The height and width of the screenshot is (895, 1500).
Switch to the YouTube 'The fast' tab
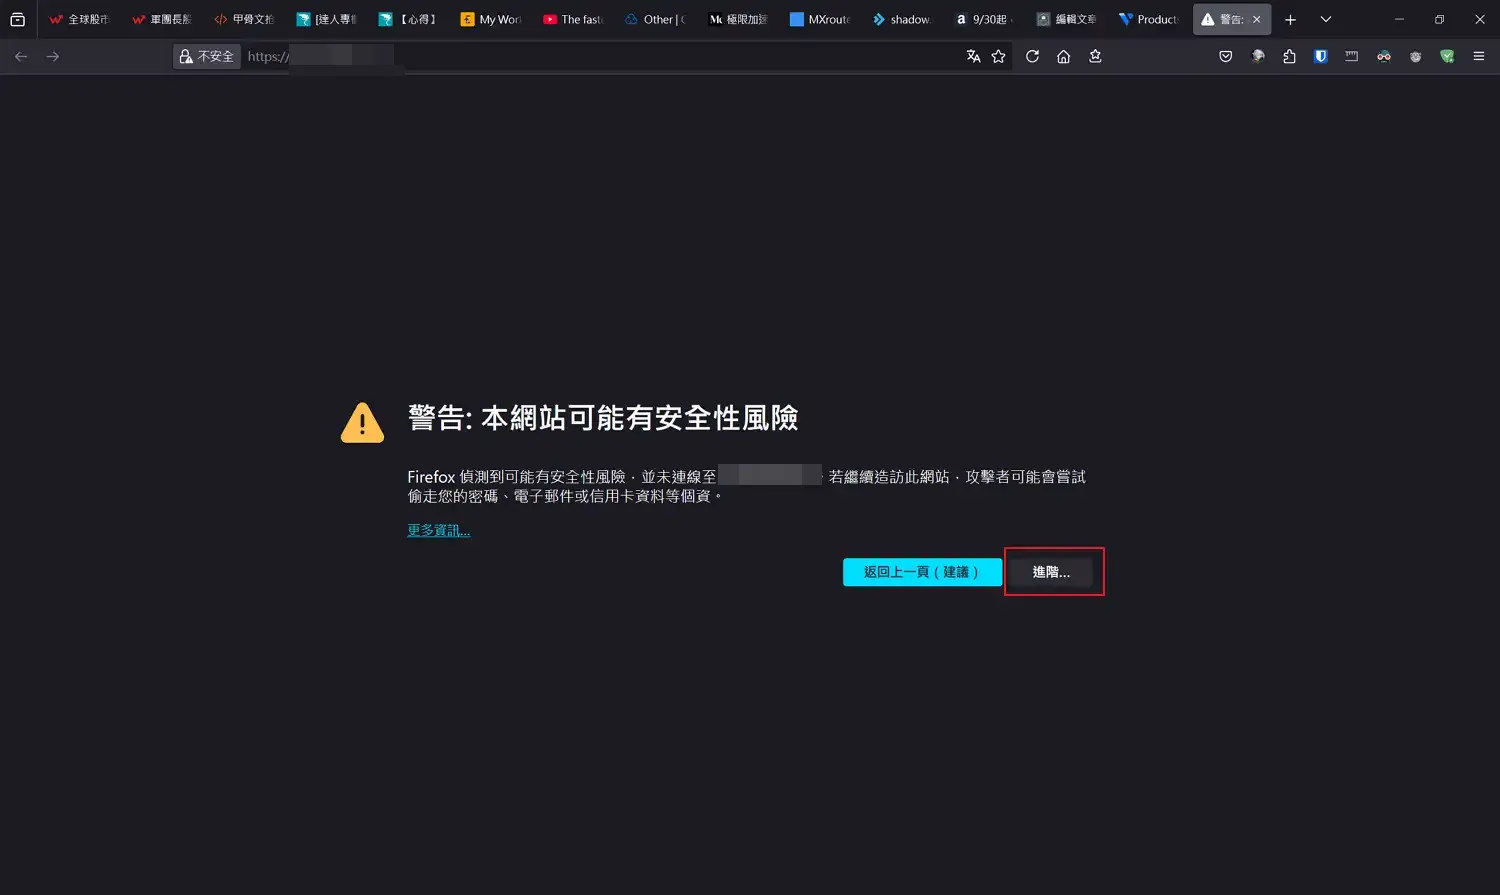[x=573, y=20]
